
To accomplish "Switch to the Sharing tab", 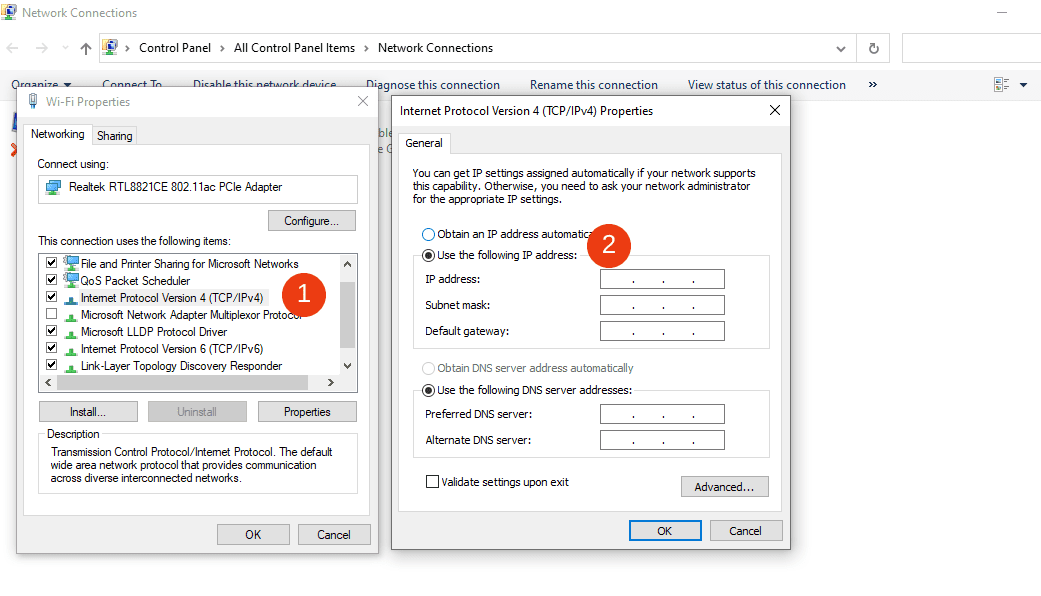I will coord(114,134).
